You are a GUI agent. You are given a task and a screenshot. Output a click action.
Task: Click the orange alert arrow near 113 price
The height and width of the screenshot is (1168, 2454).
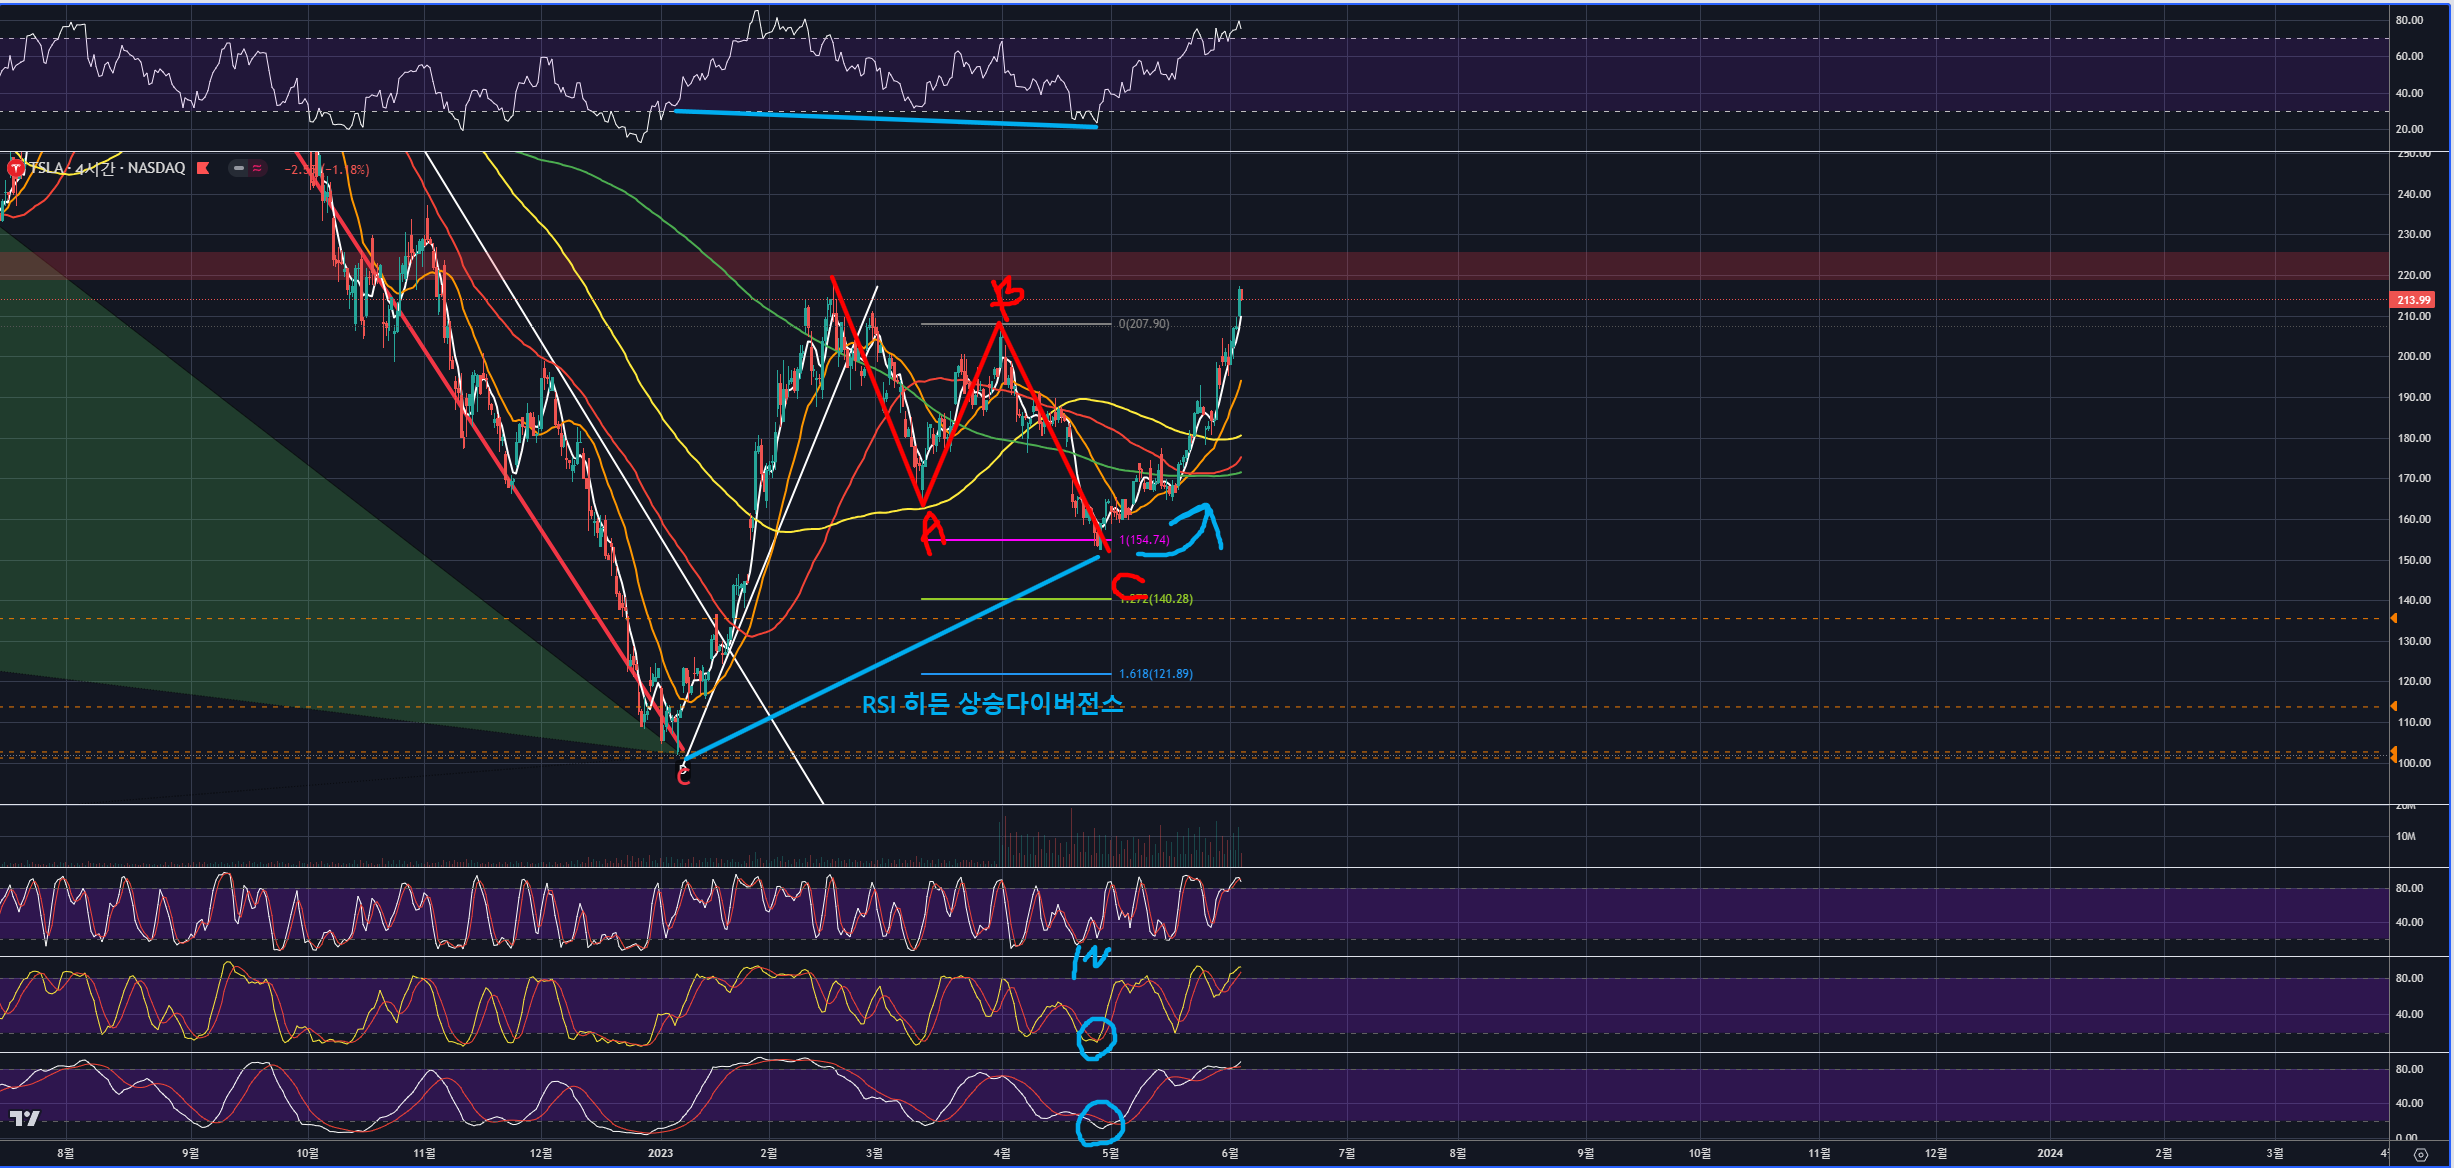click(2393, 707)
